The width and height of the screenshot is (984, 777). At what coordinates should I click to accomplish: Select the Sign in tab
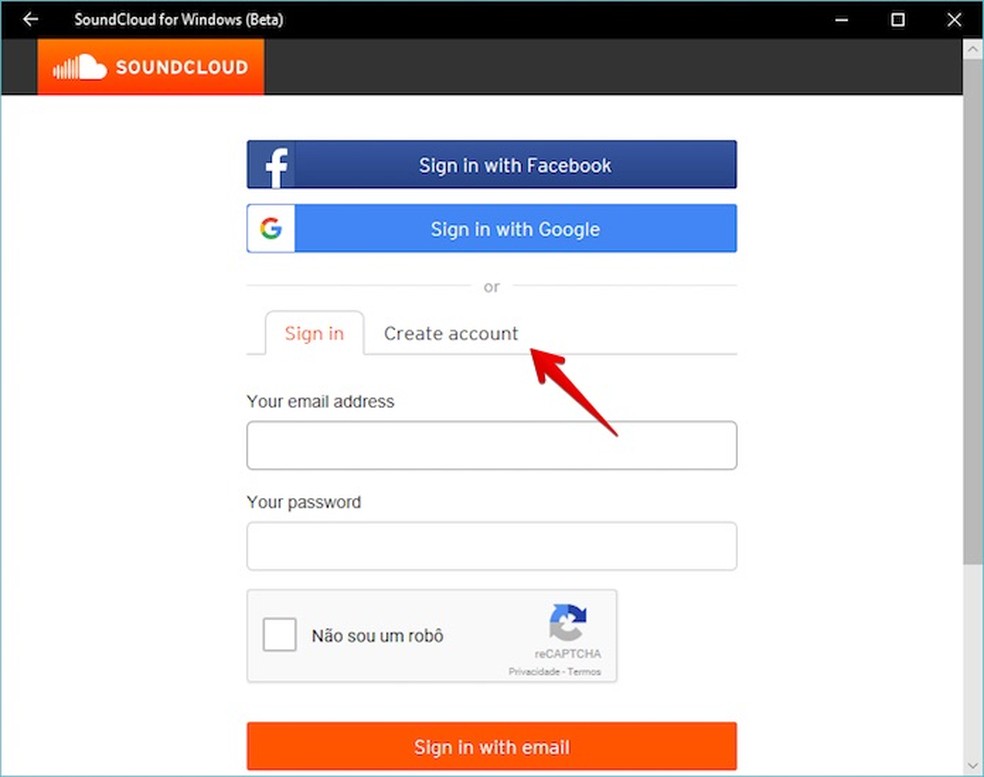[314, 333]
